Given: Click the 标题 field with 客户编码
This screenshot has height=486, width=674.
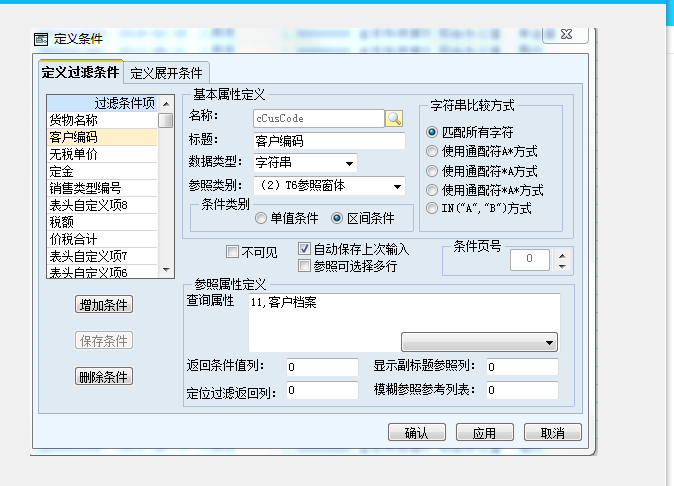Looking at the screenshot, I should [329, 141].
